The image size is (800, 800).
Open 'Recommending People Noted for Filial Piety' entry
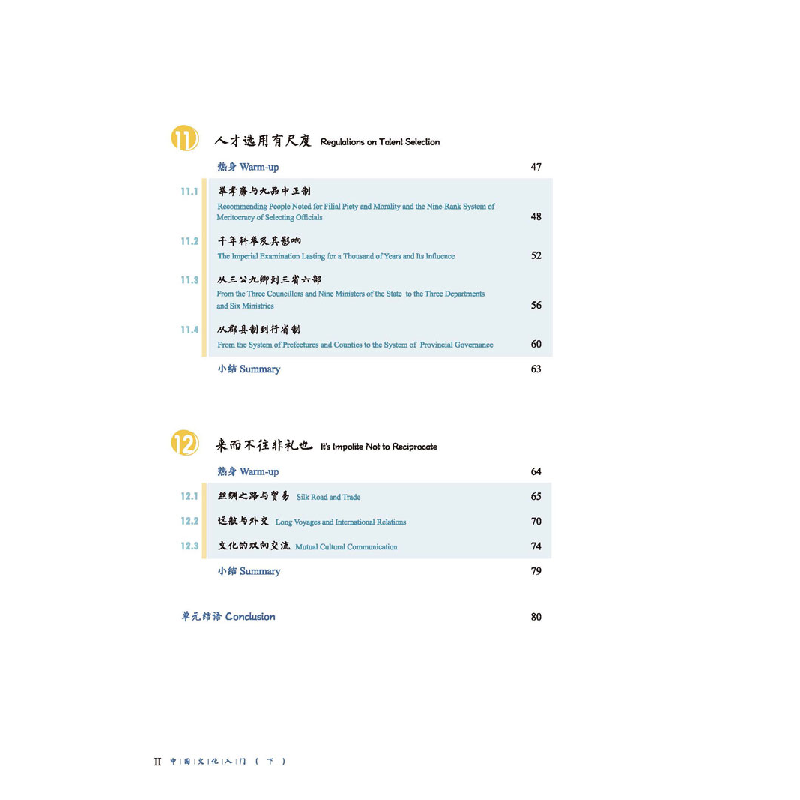tap(356, 212)
